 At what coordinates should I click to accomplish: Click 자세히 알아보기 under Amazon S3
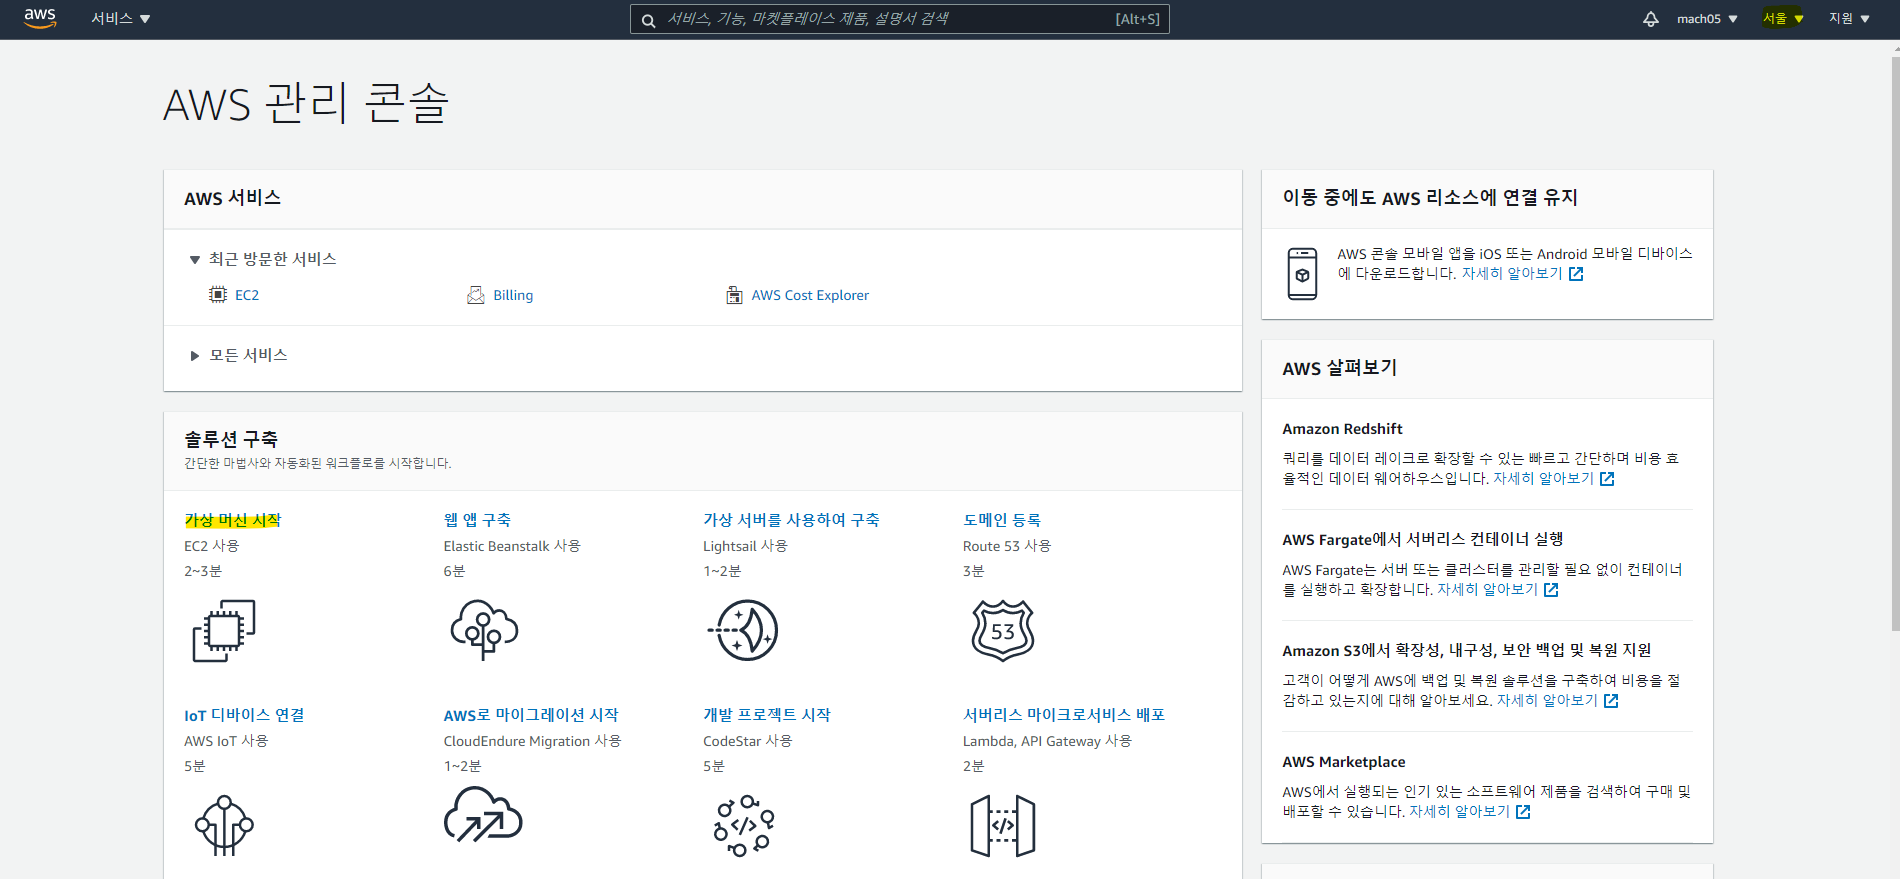click(x=1547, y=701)
